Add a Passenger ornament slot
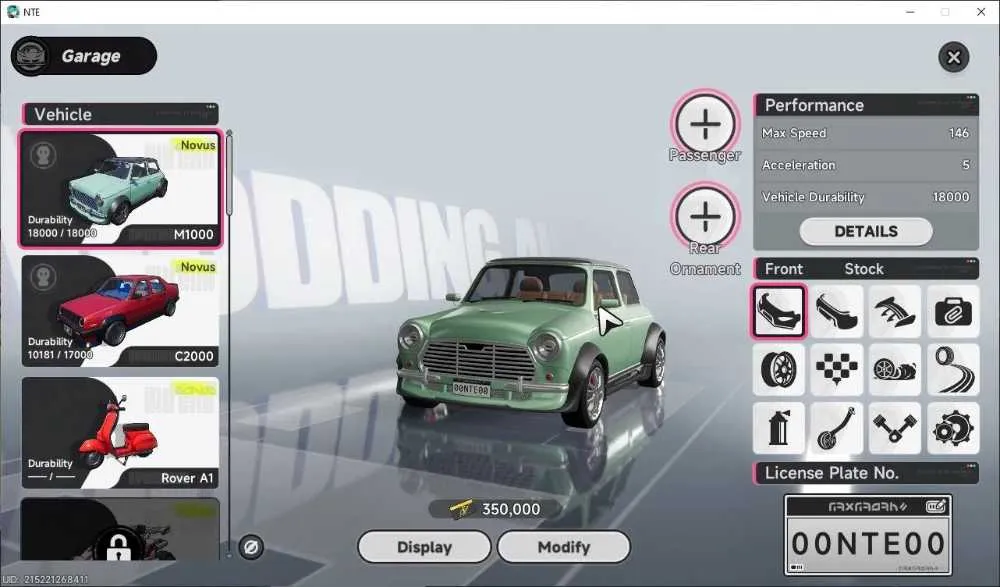This screenshot has height=587, width=1000. (x=705, y=124)
